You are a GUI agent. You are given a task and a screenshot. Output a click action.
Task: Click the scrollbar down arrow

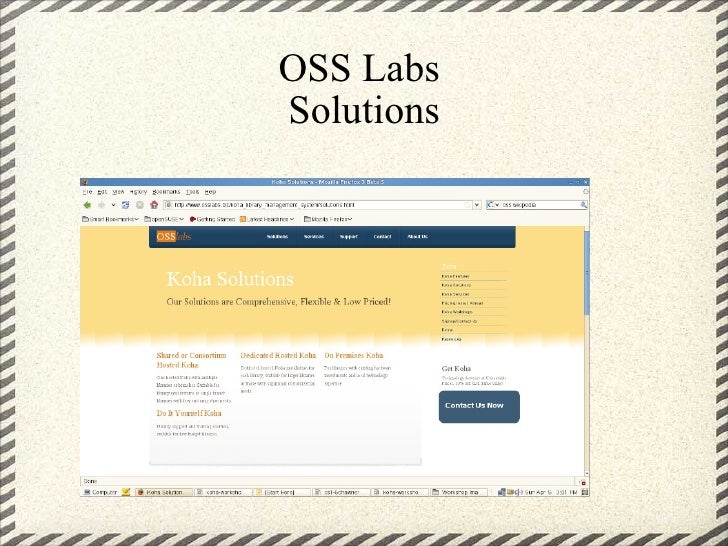587,473
